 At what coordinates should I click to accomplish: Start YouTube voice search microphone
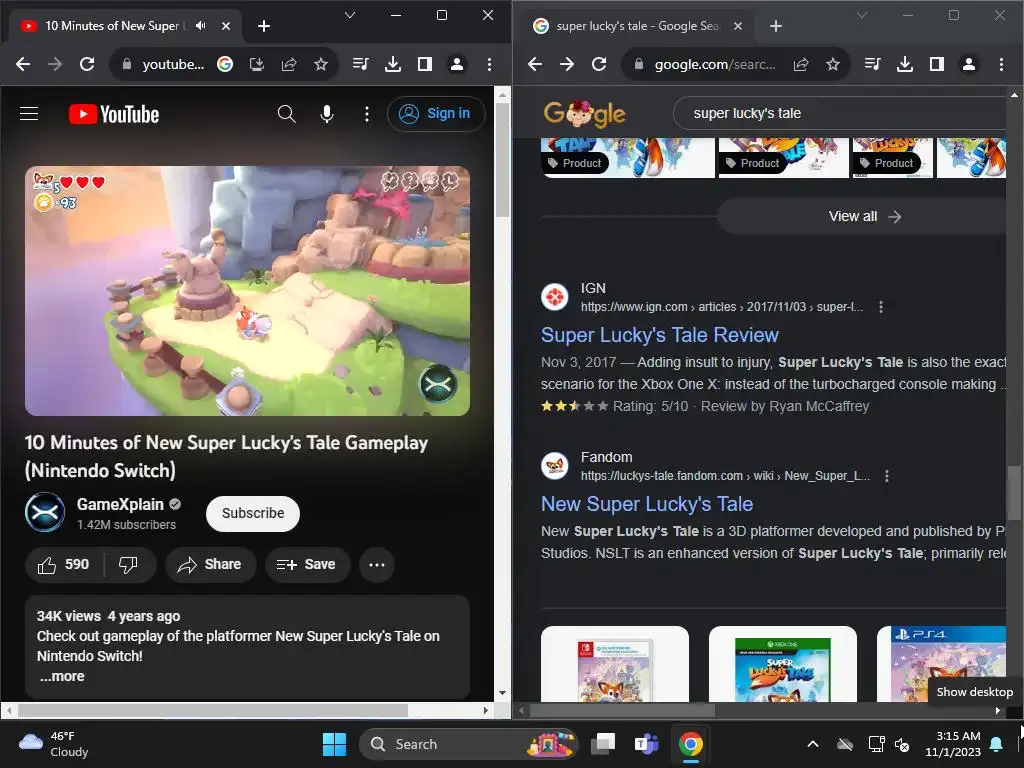[327, 114]
